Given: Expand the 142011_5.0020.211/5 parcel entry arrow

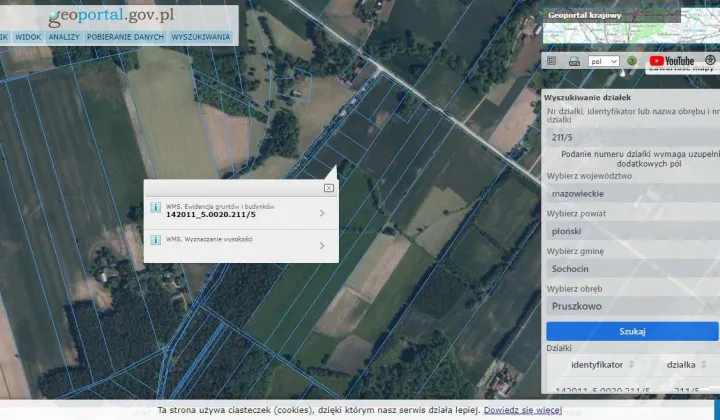Looking at the screenshot, I should point(322,213).
